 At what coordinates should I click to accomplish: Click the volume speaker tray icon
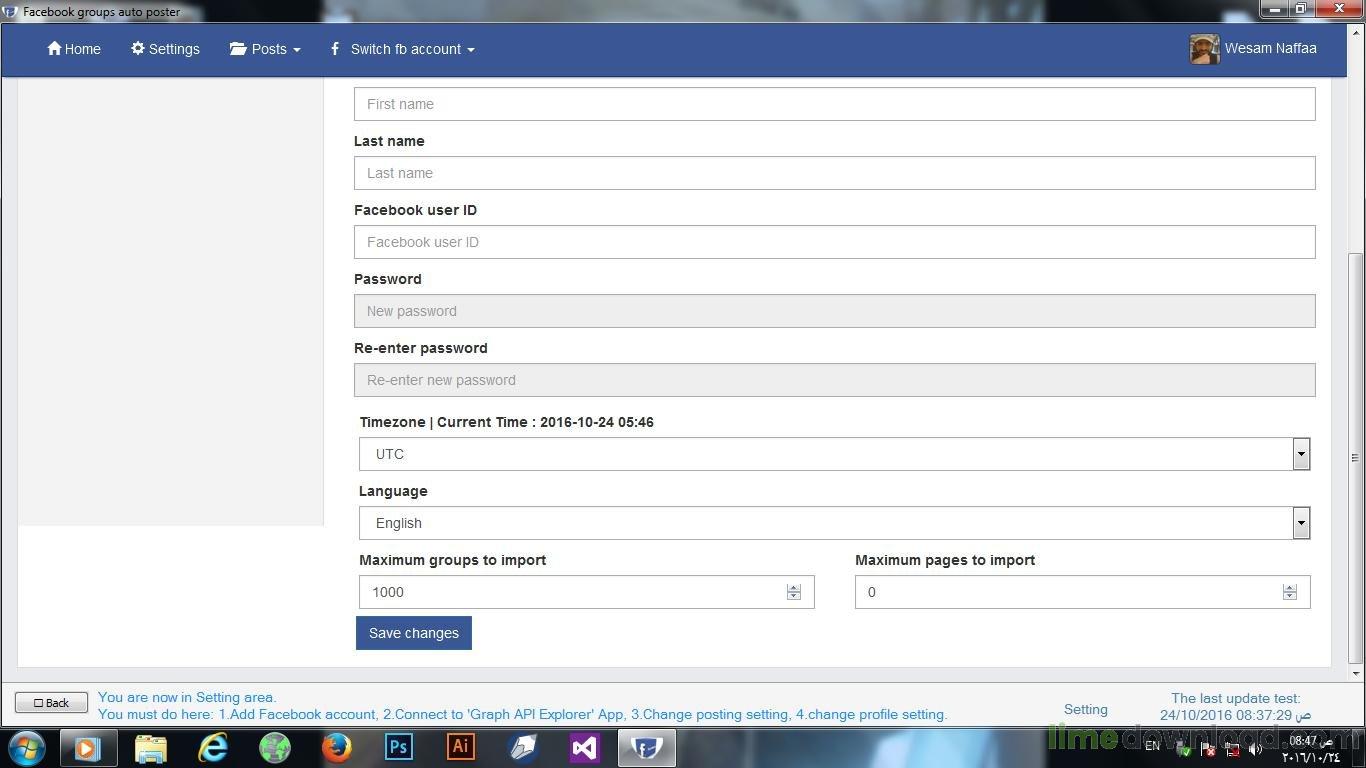(x=1255, y=749)
